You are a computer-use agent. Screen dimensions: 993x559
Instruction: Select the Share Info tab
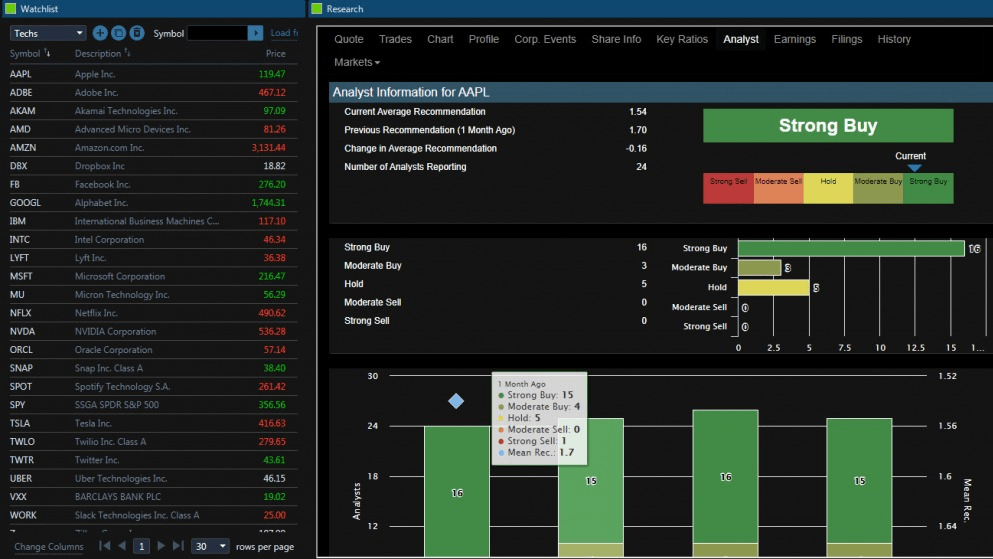[x=616, y=39]
